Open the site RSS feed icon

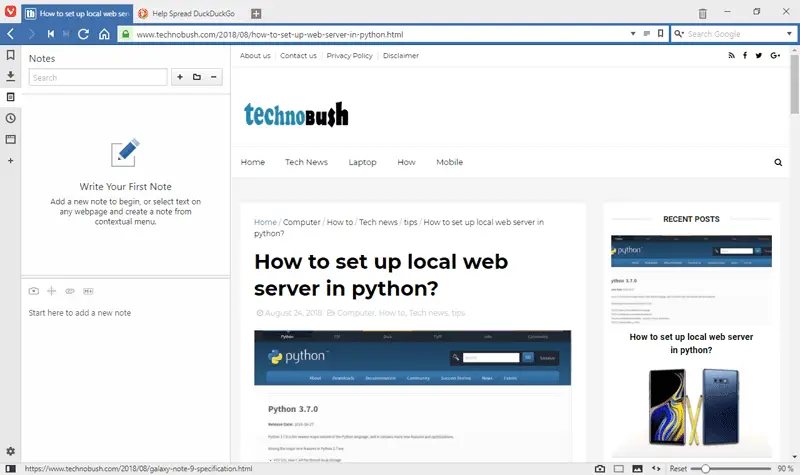[x=732, y=56]
